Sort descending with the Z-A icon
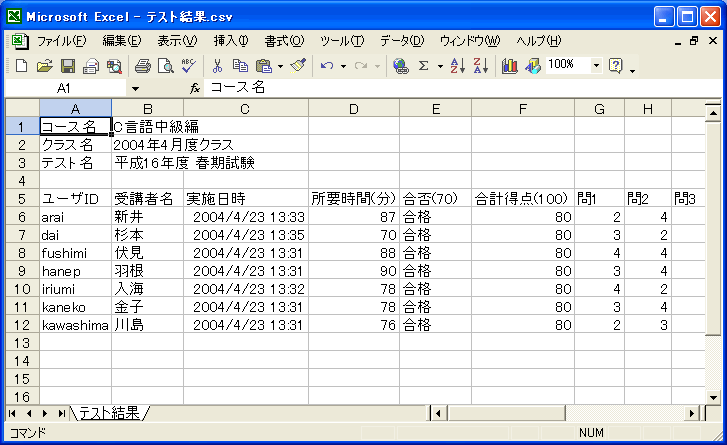The width and height of the screenshot is (727, 445). (x=481, y=66)
